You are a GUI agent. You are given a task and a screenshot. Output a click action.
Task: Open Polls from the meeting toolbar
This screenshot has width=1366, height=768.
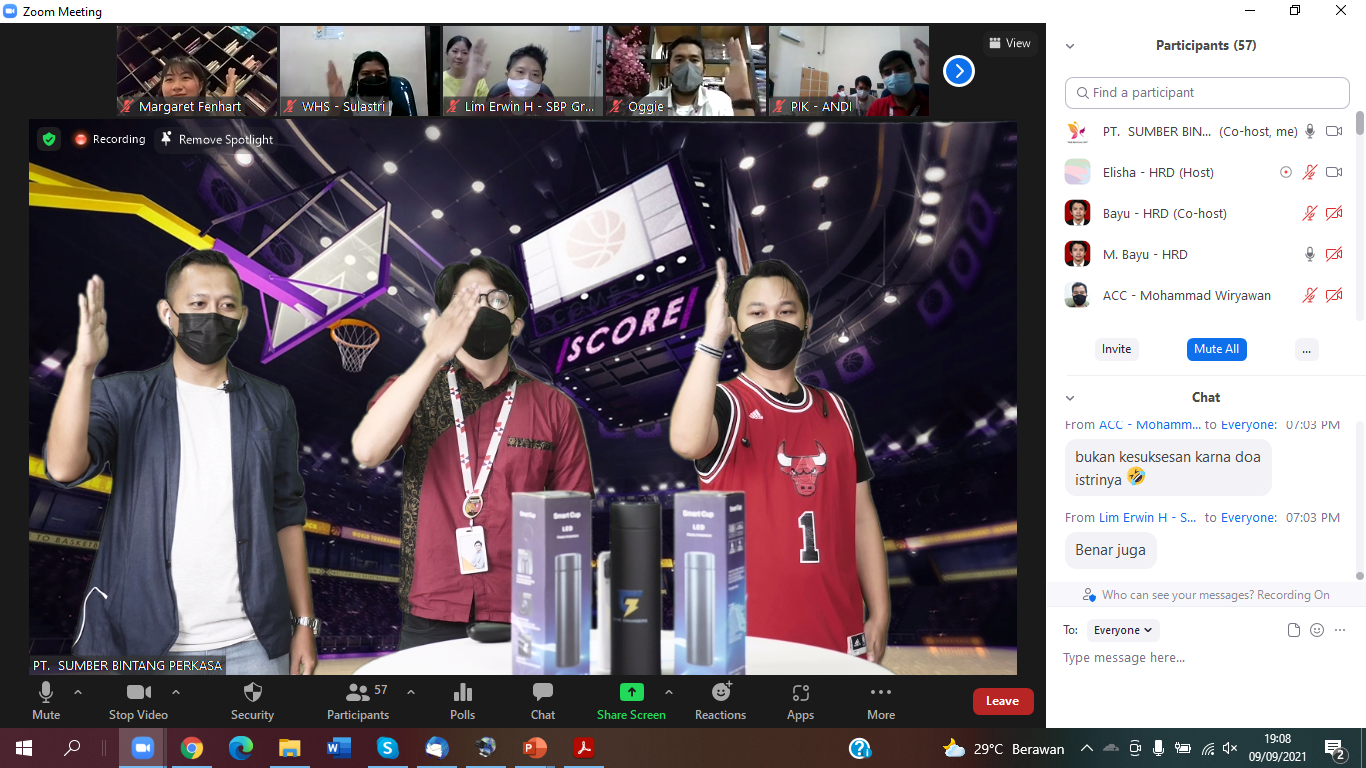click(462, 700)
